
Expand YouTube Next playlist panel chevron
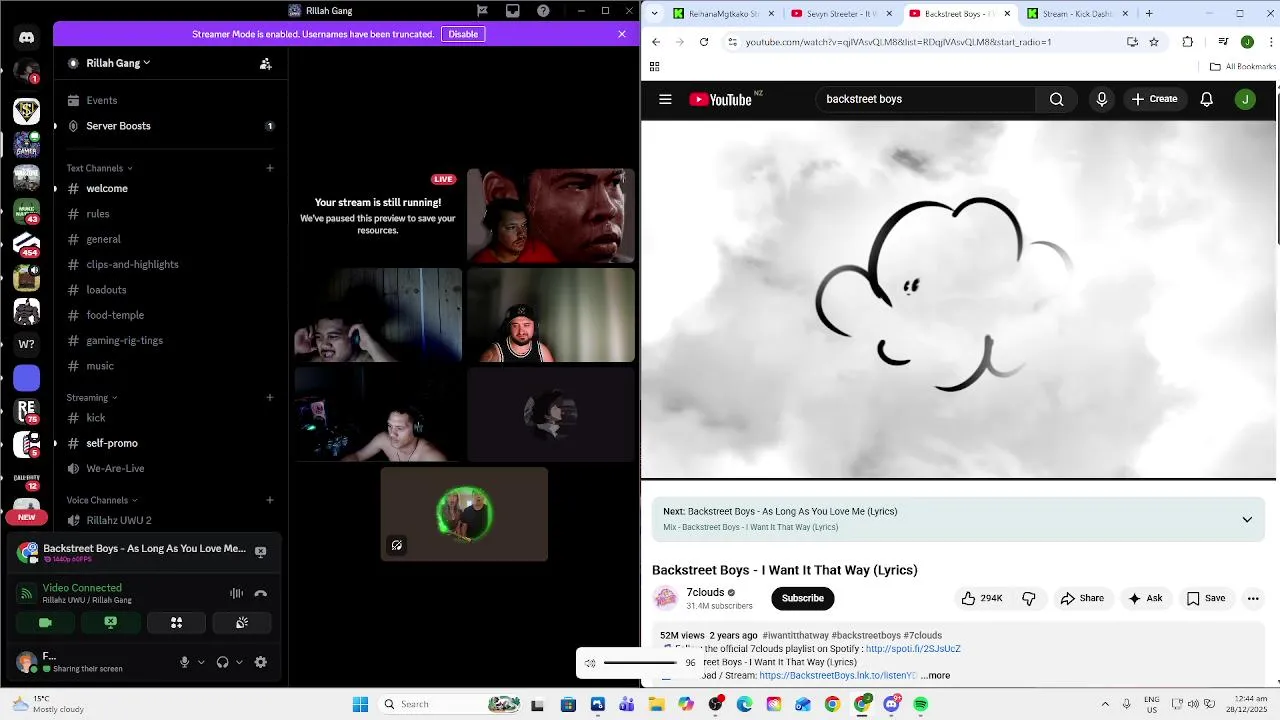(x=1247, y=519)
